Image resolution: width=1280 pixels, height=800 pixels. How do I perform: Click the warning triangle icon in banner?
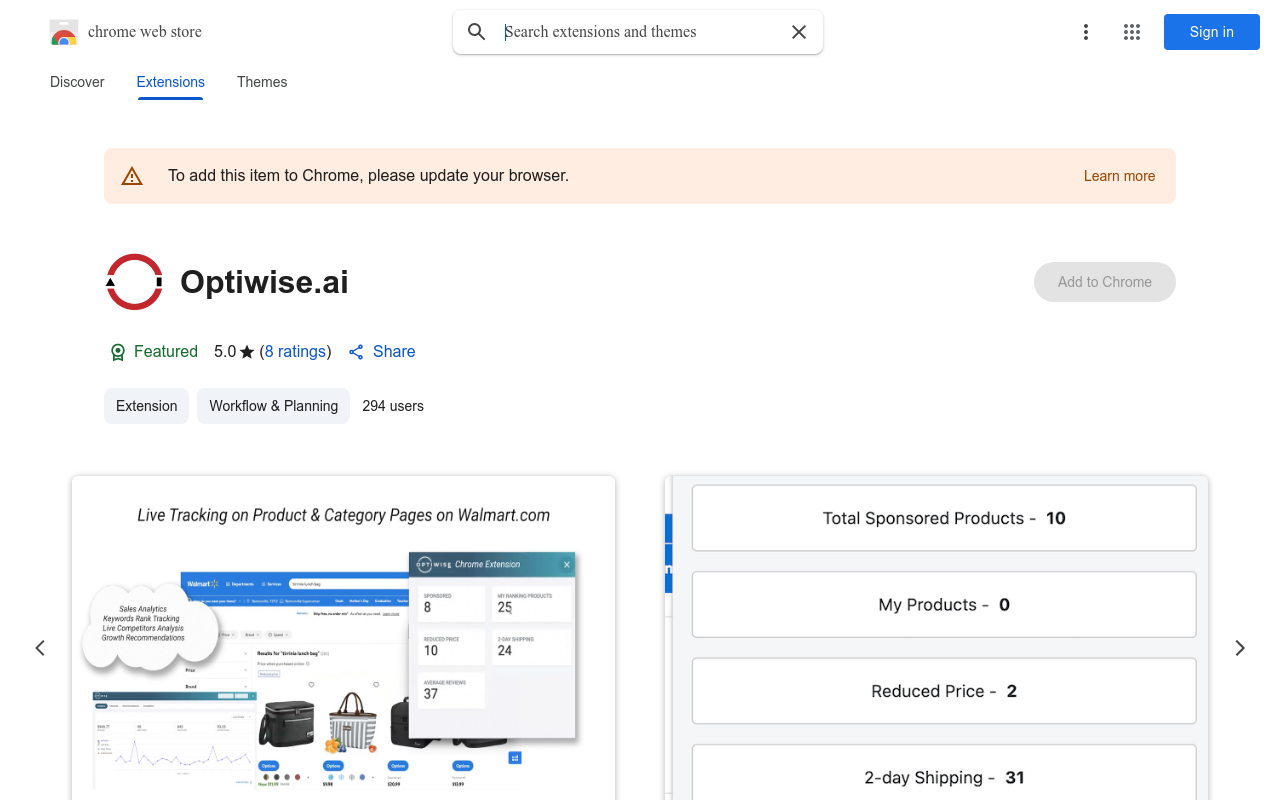tap(132, 176)
